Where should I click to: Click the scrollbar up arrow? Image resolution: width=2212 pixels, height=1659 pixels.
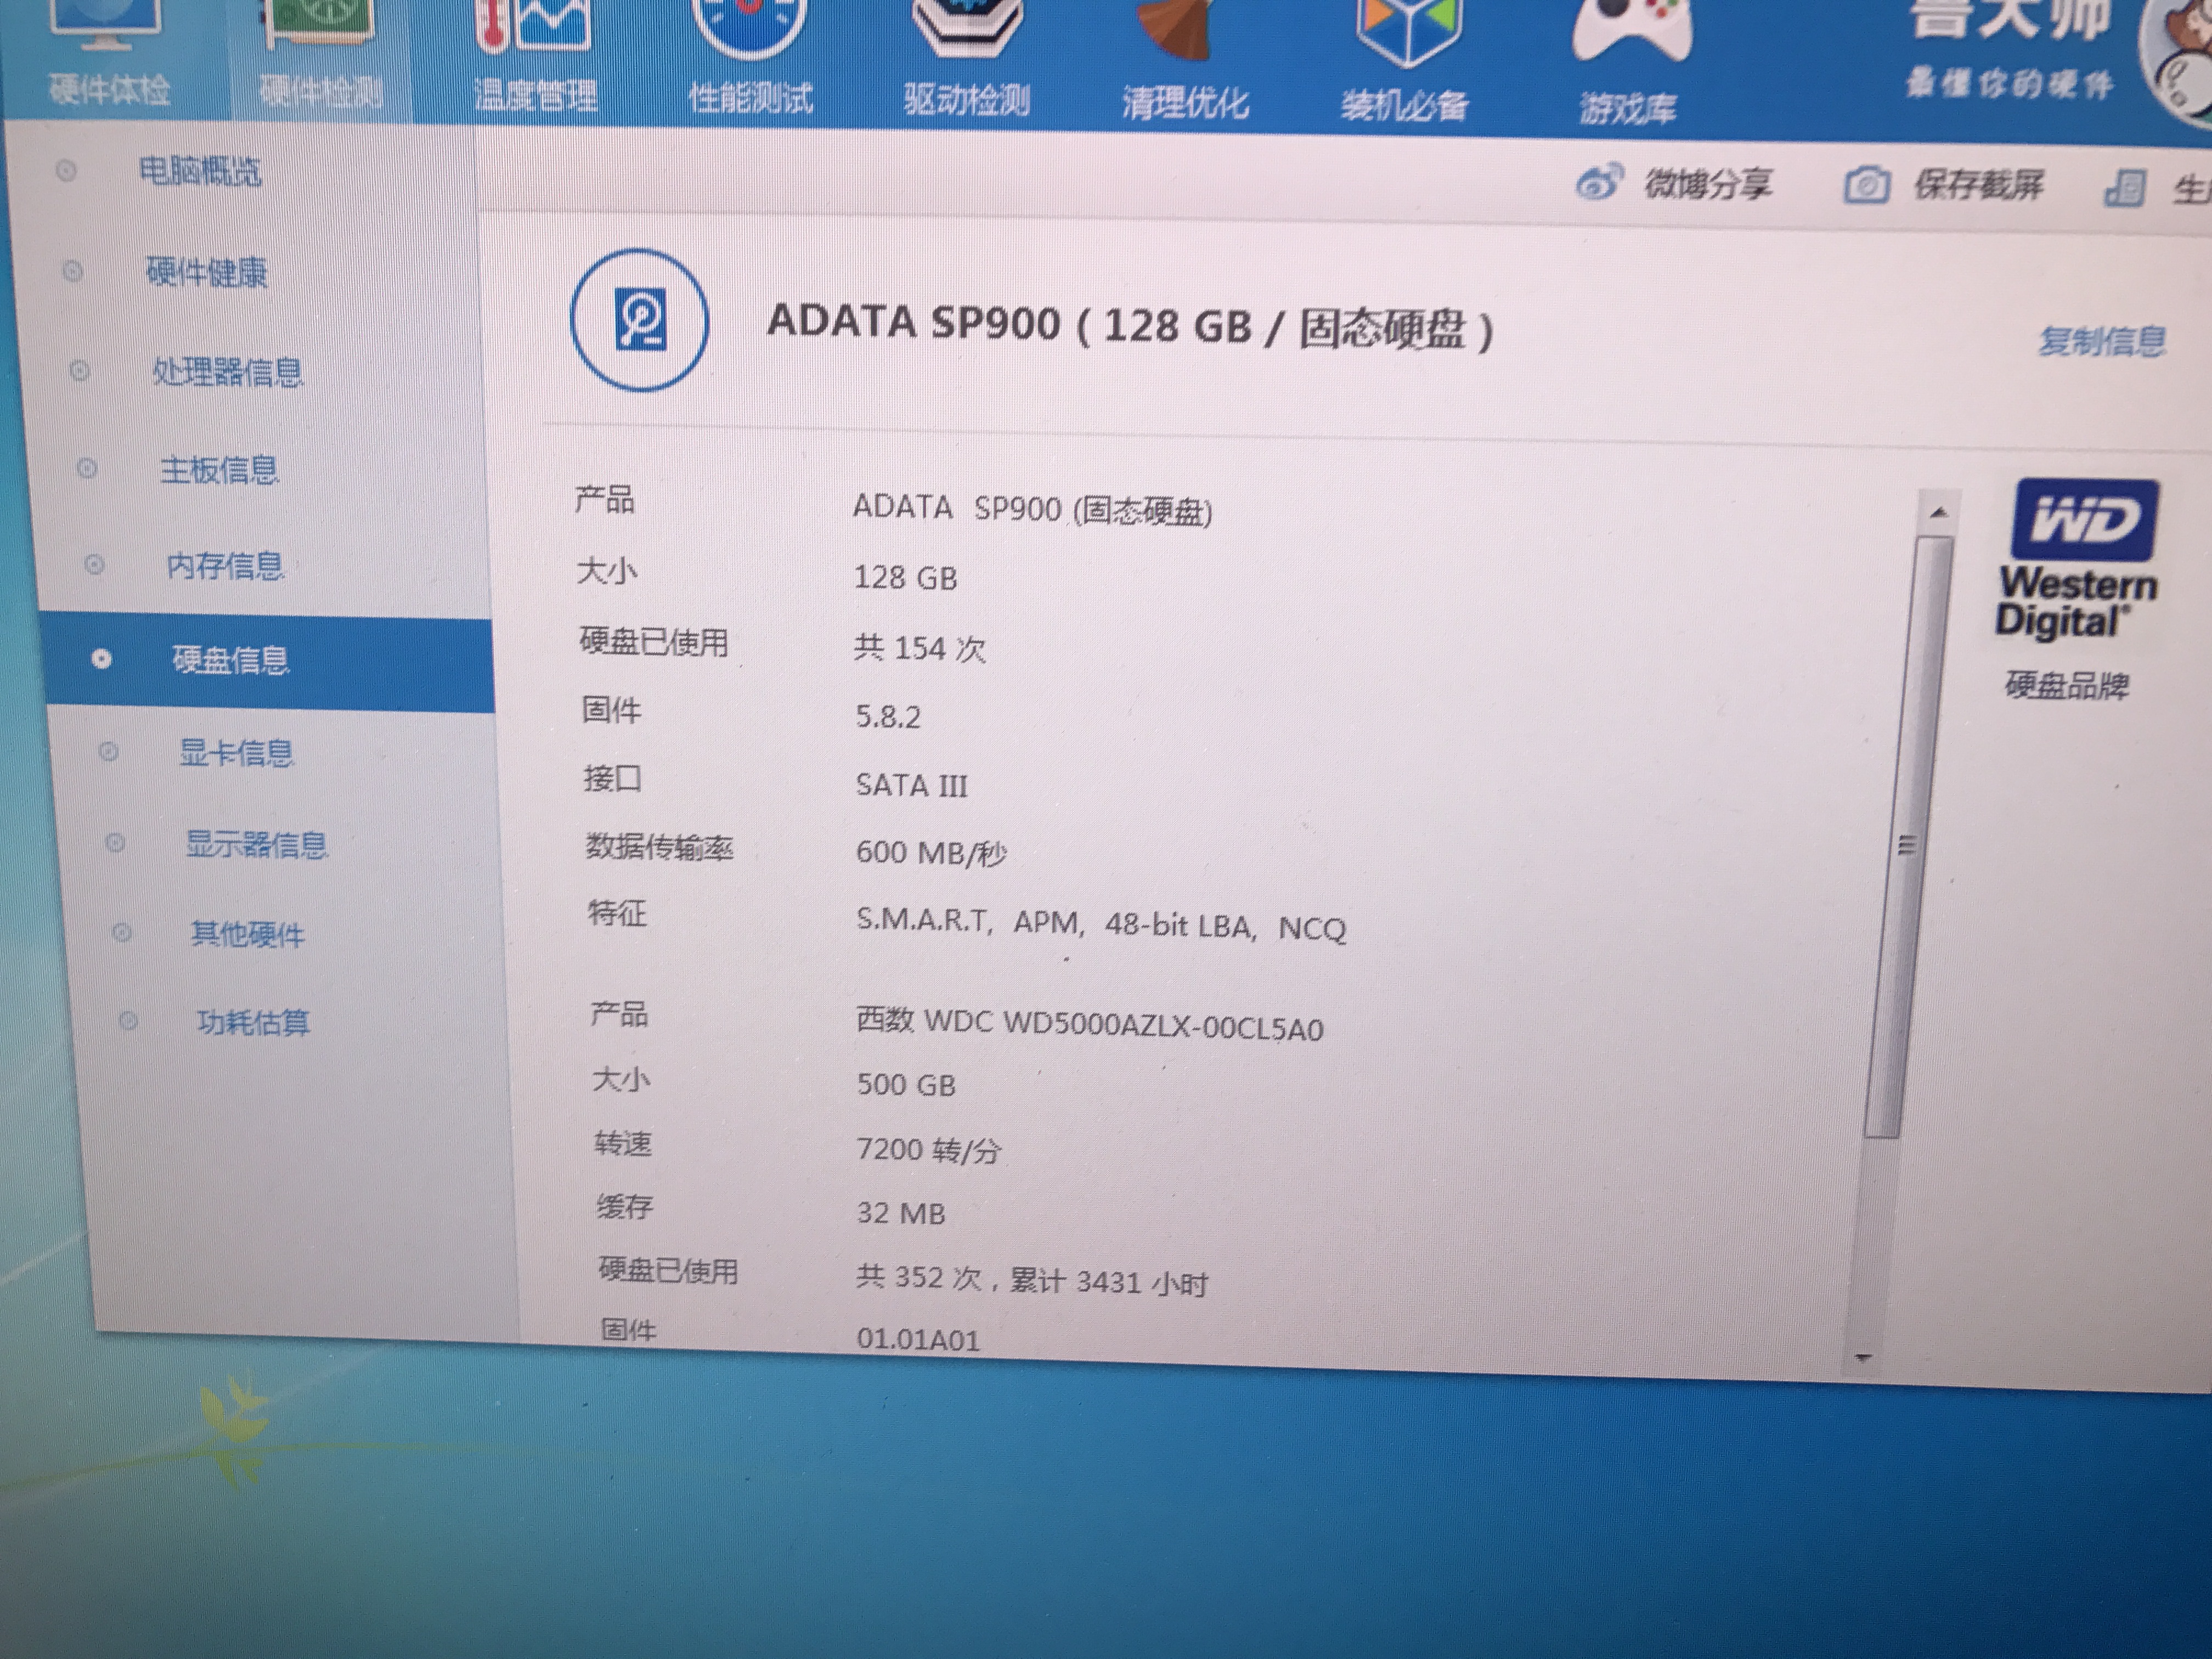coord(1939,512)
